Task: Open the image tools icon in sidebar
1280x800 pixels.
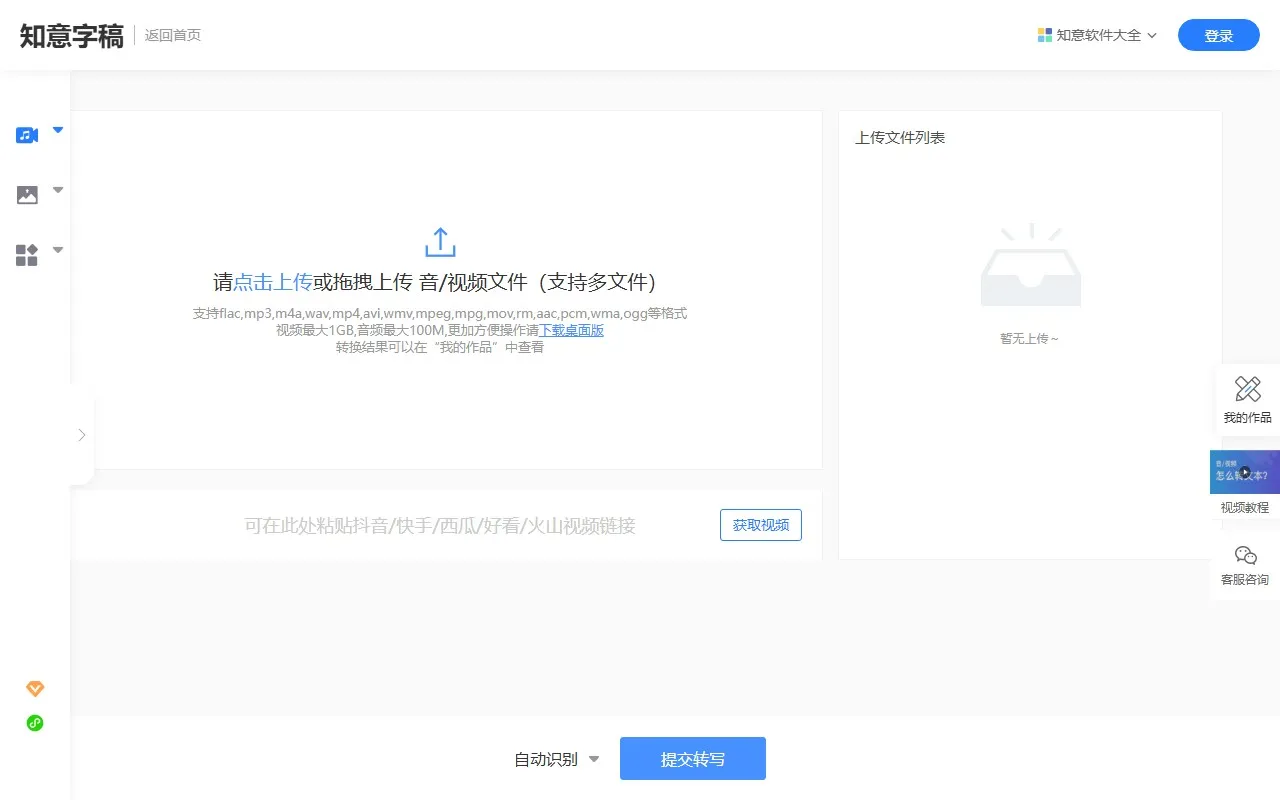Action: [x=25, y=194]
